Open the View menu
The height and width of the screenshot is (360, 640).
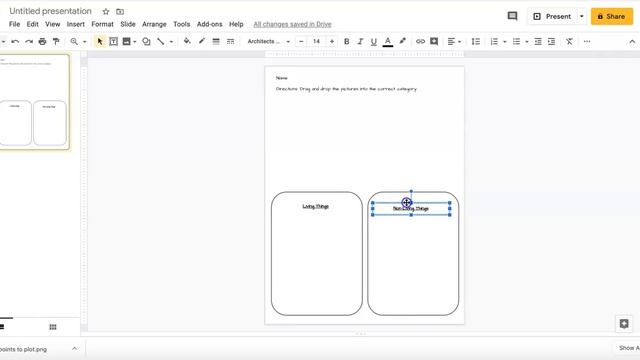(53, 24)
